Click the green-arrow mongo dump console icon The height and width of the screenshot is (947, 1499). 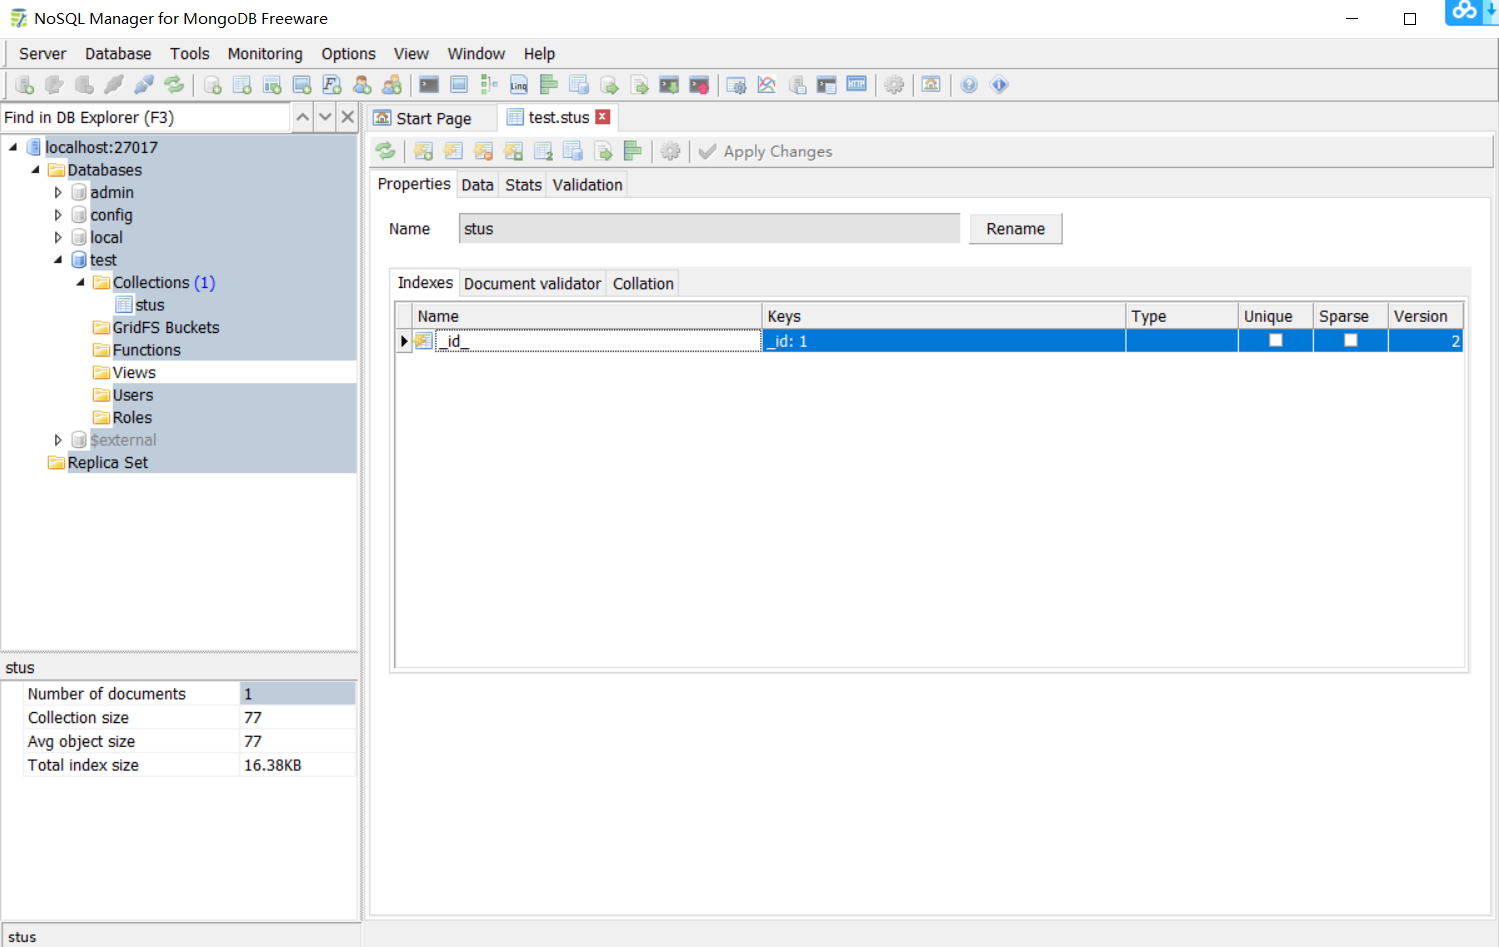tap(669, 85)
